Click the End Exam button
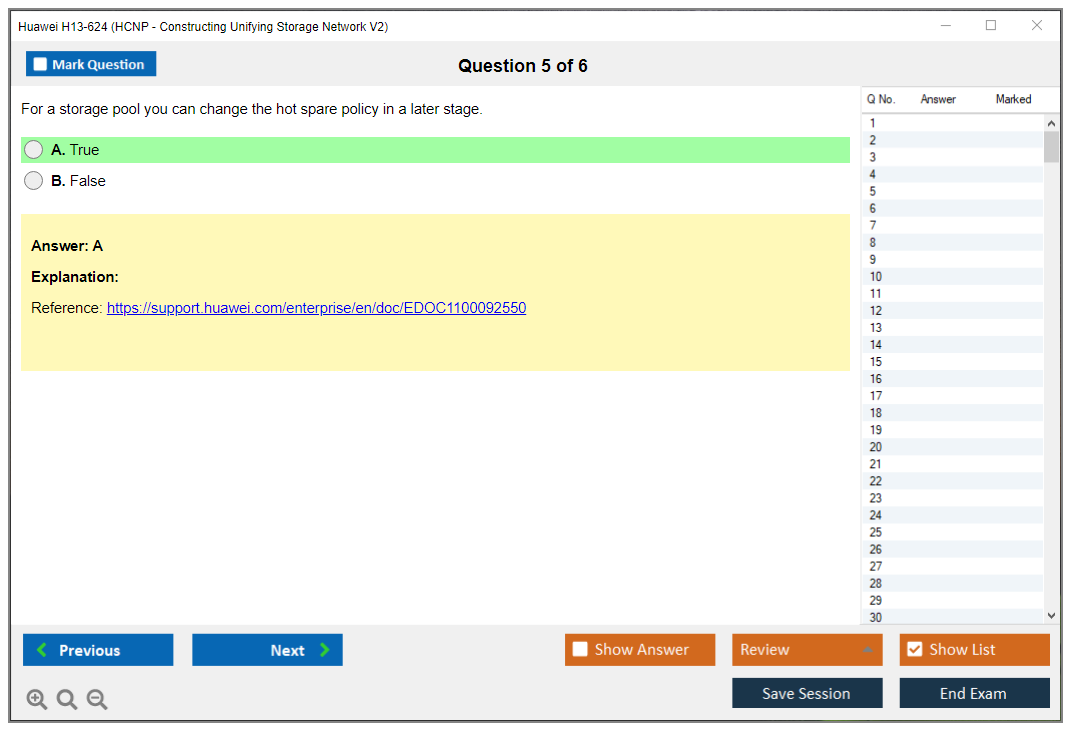Screen dimensions: 1075x735 (x=974, y=693)
